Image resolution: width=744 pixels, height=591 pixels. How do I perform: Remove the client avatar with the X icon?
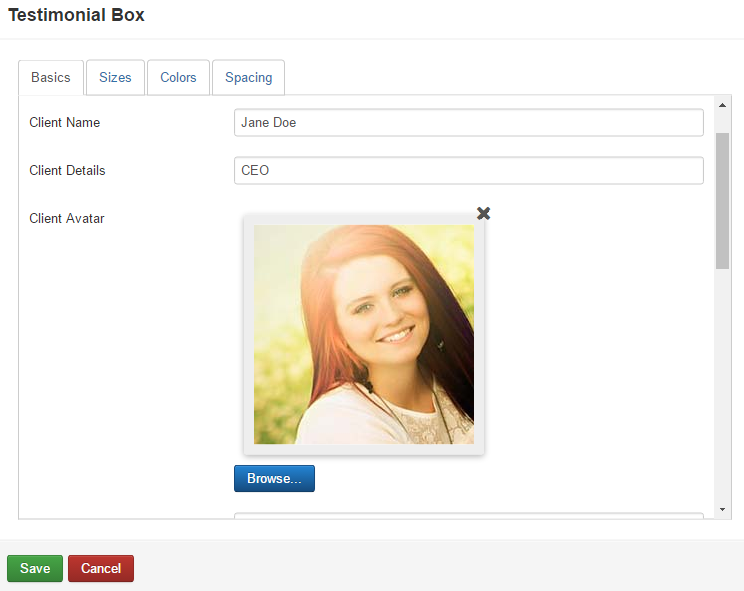[x=483, y=213]
